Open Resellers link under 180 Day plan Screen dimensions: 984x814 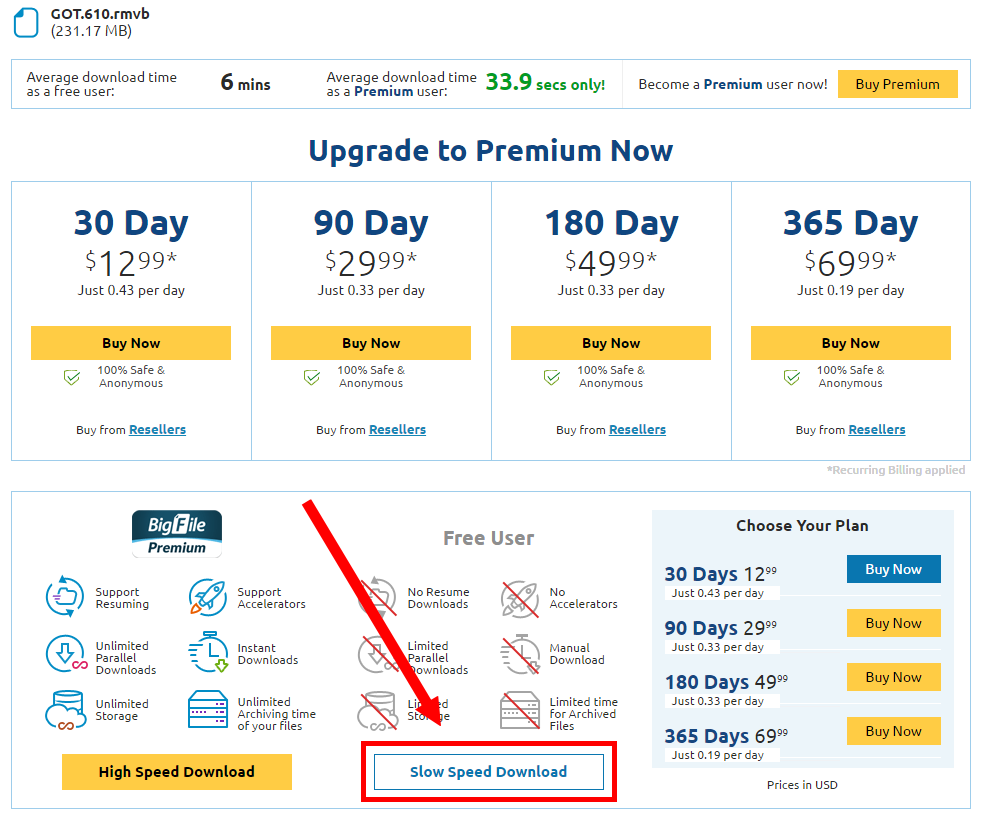pos(637,430)
